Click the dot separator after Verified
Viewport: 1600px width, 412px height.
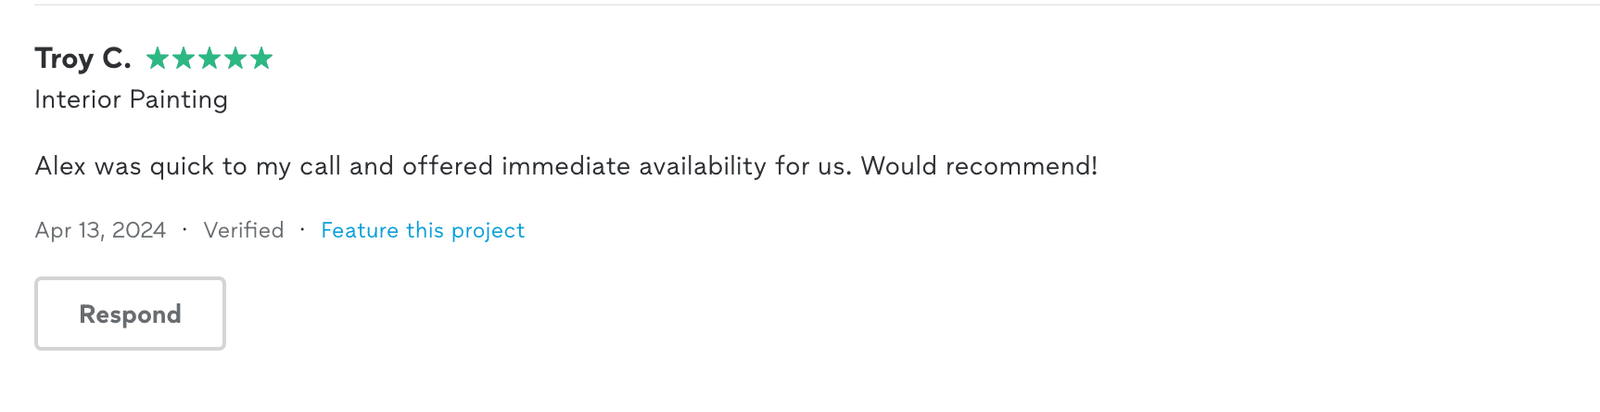pyautogui.click(x=302, y=230)
